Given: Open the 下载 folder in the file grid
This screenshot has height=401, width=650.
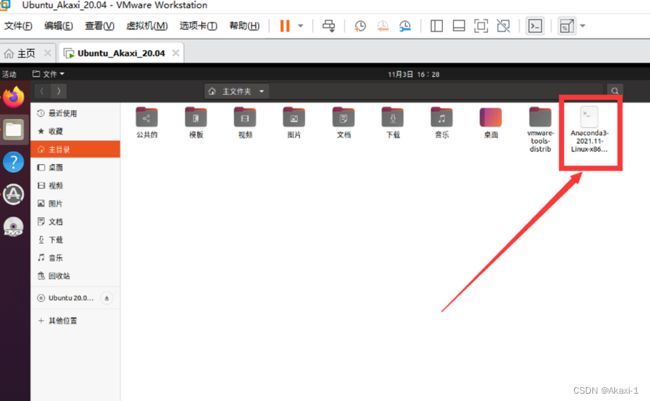Looking at the screenshot, I should point(392,123).
